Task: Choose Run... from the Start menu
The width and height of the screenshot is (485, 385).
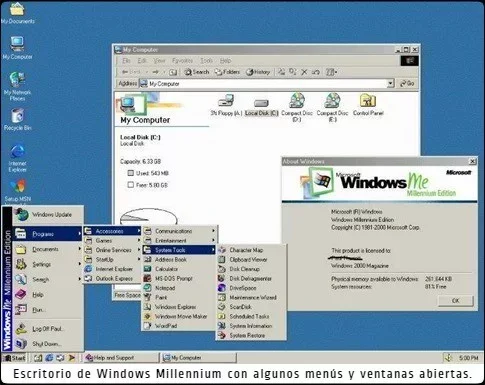Action: [x=48, y=310]
